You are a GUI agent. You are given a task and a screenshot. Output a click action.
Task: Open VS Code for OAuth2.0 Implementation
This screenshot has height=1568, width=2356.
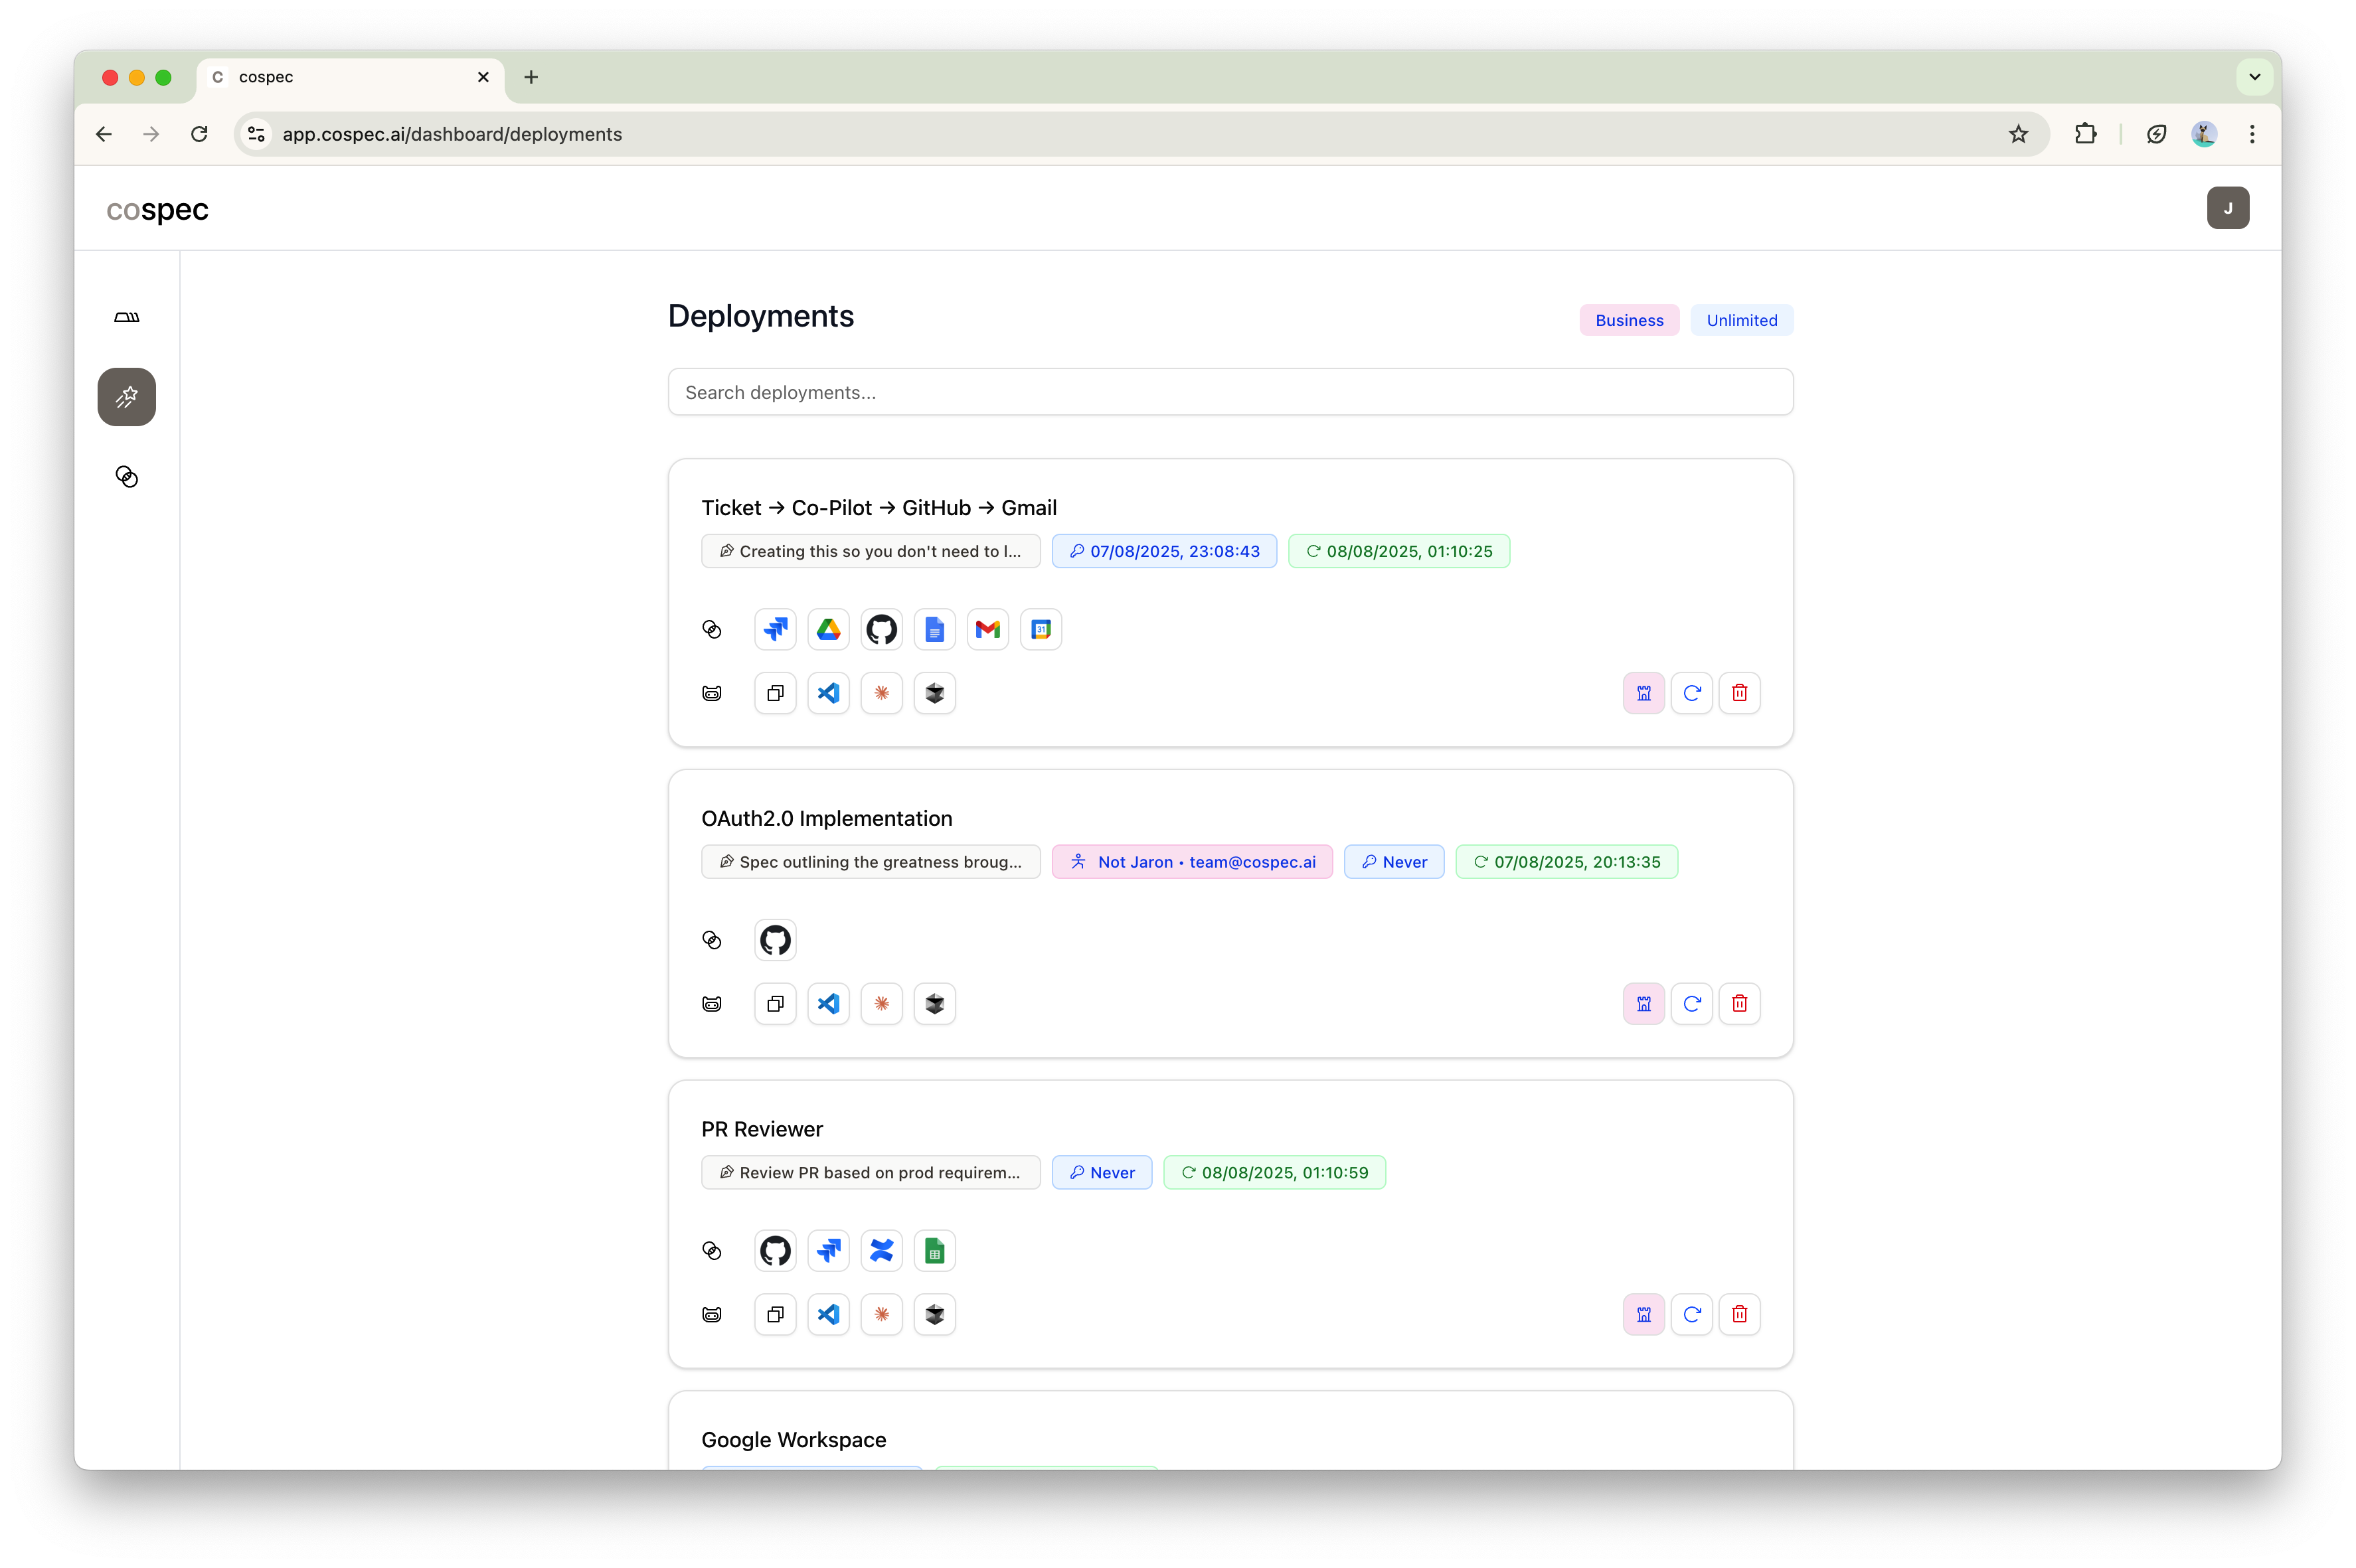coord(828,1004)
